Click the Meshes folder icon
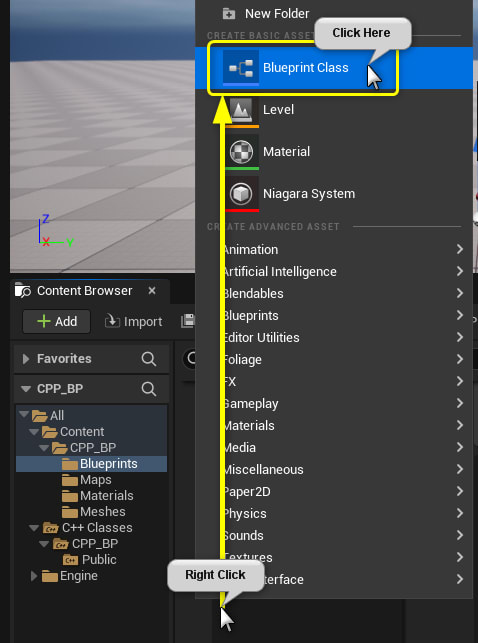The image size is (478, 643). (x=70, y=512)
